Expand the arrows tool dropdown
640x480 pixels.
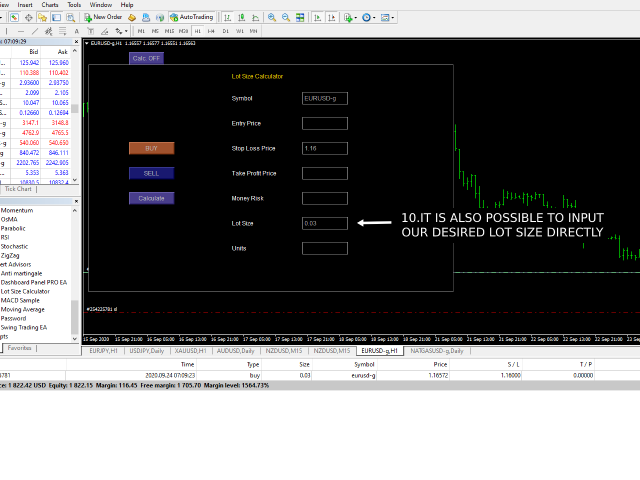(126, 31)
